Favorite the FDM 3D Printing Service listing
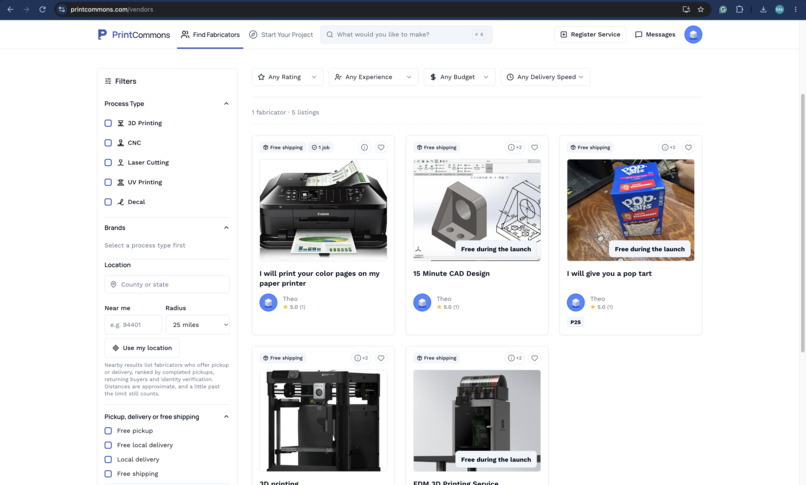The width and height of the screenshot is (806, 485). click(535, 358)
